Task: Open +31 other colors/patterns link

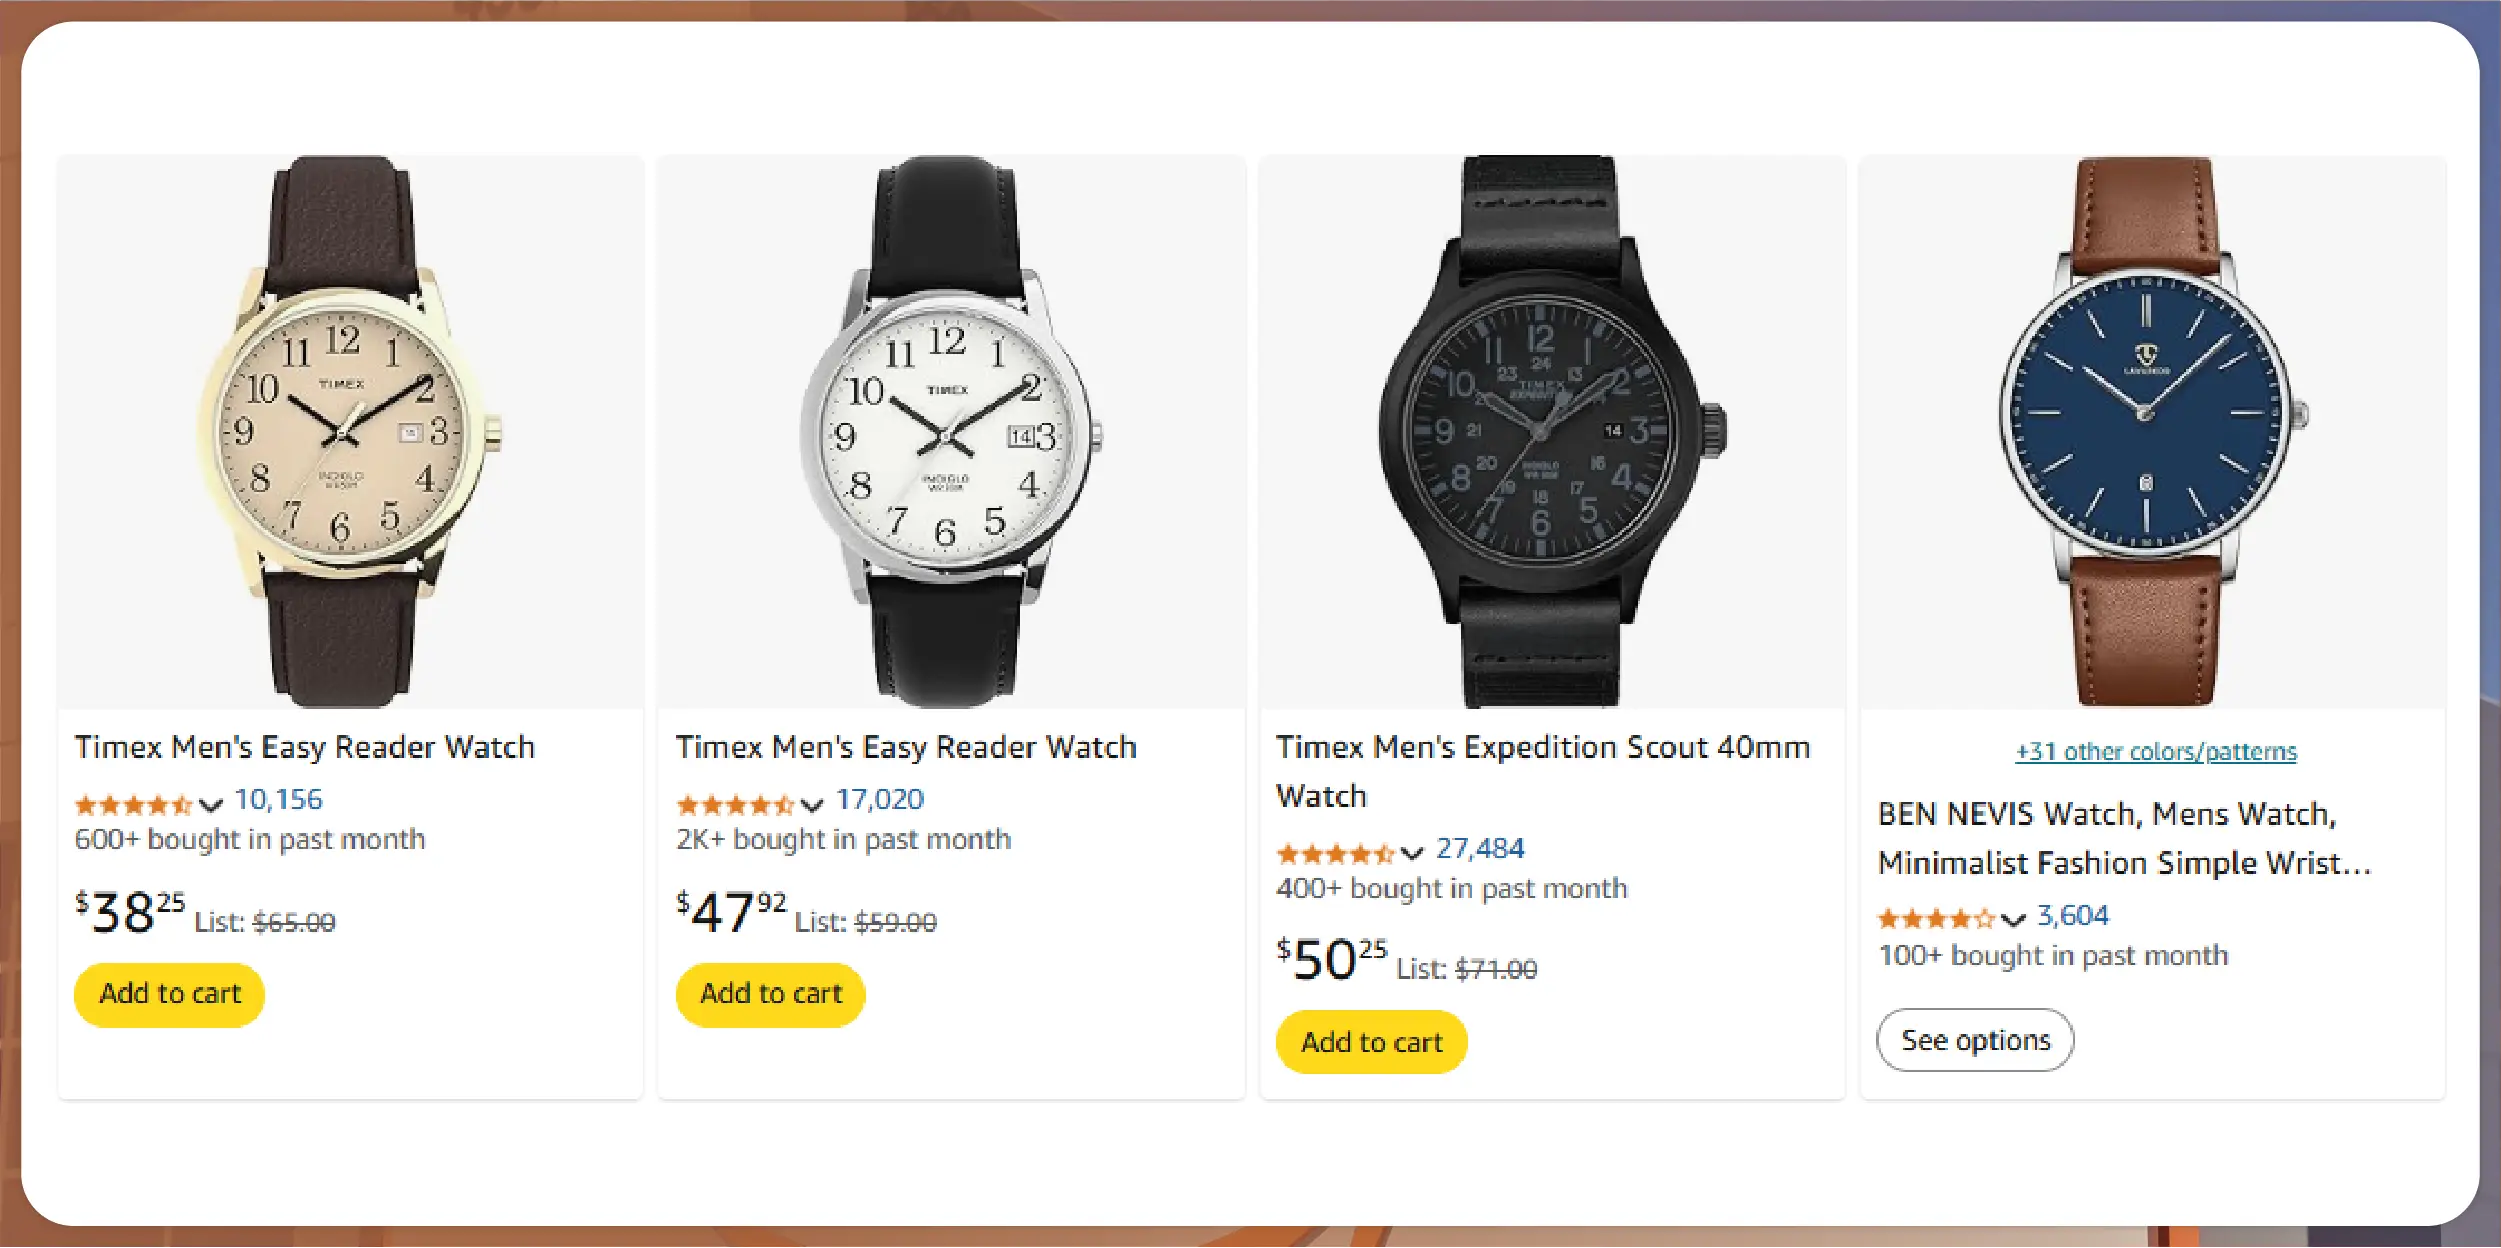Action: 2156,751
